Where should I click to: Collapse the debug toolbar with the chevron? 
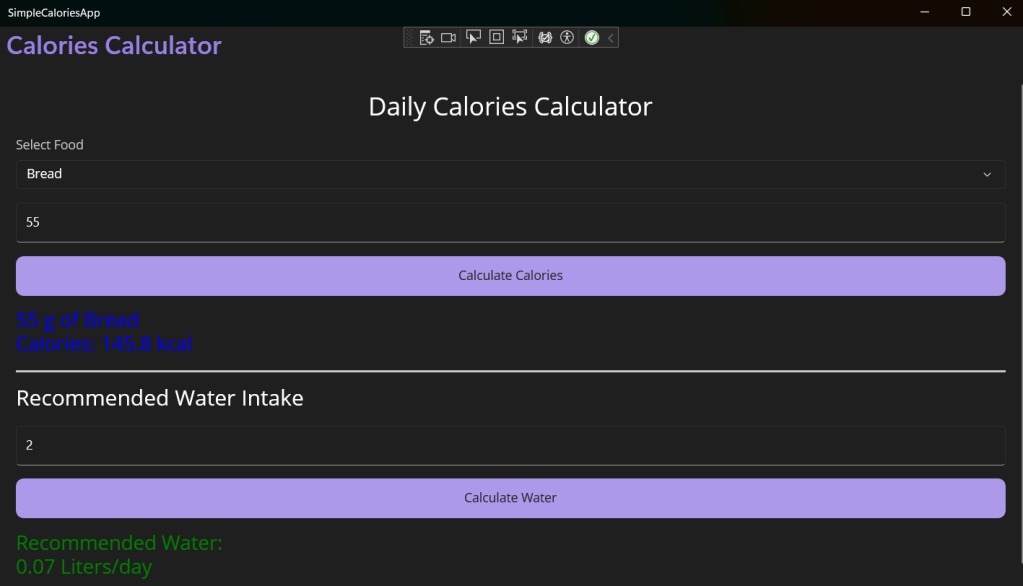pyautogui.click(x=611, y=38)
